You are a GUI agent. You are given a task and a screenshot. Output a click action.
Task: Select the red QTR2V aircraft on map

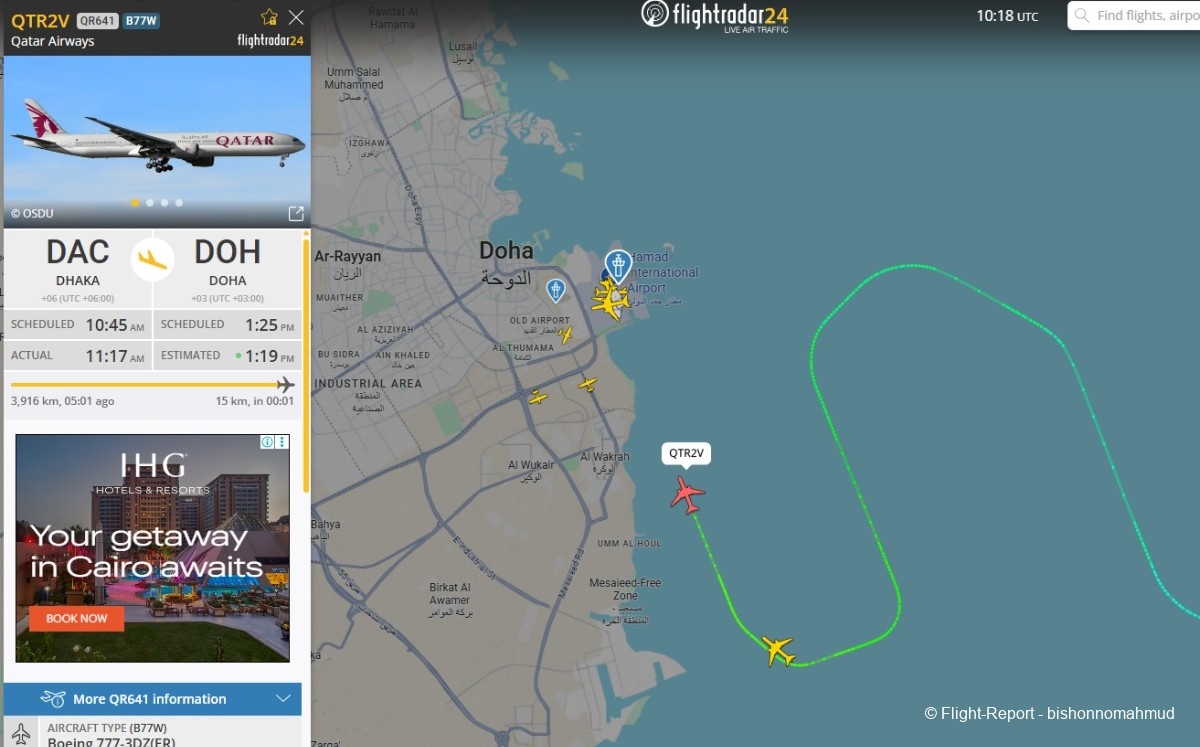(687, 494)
